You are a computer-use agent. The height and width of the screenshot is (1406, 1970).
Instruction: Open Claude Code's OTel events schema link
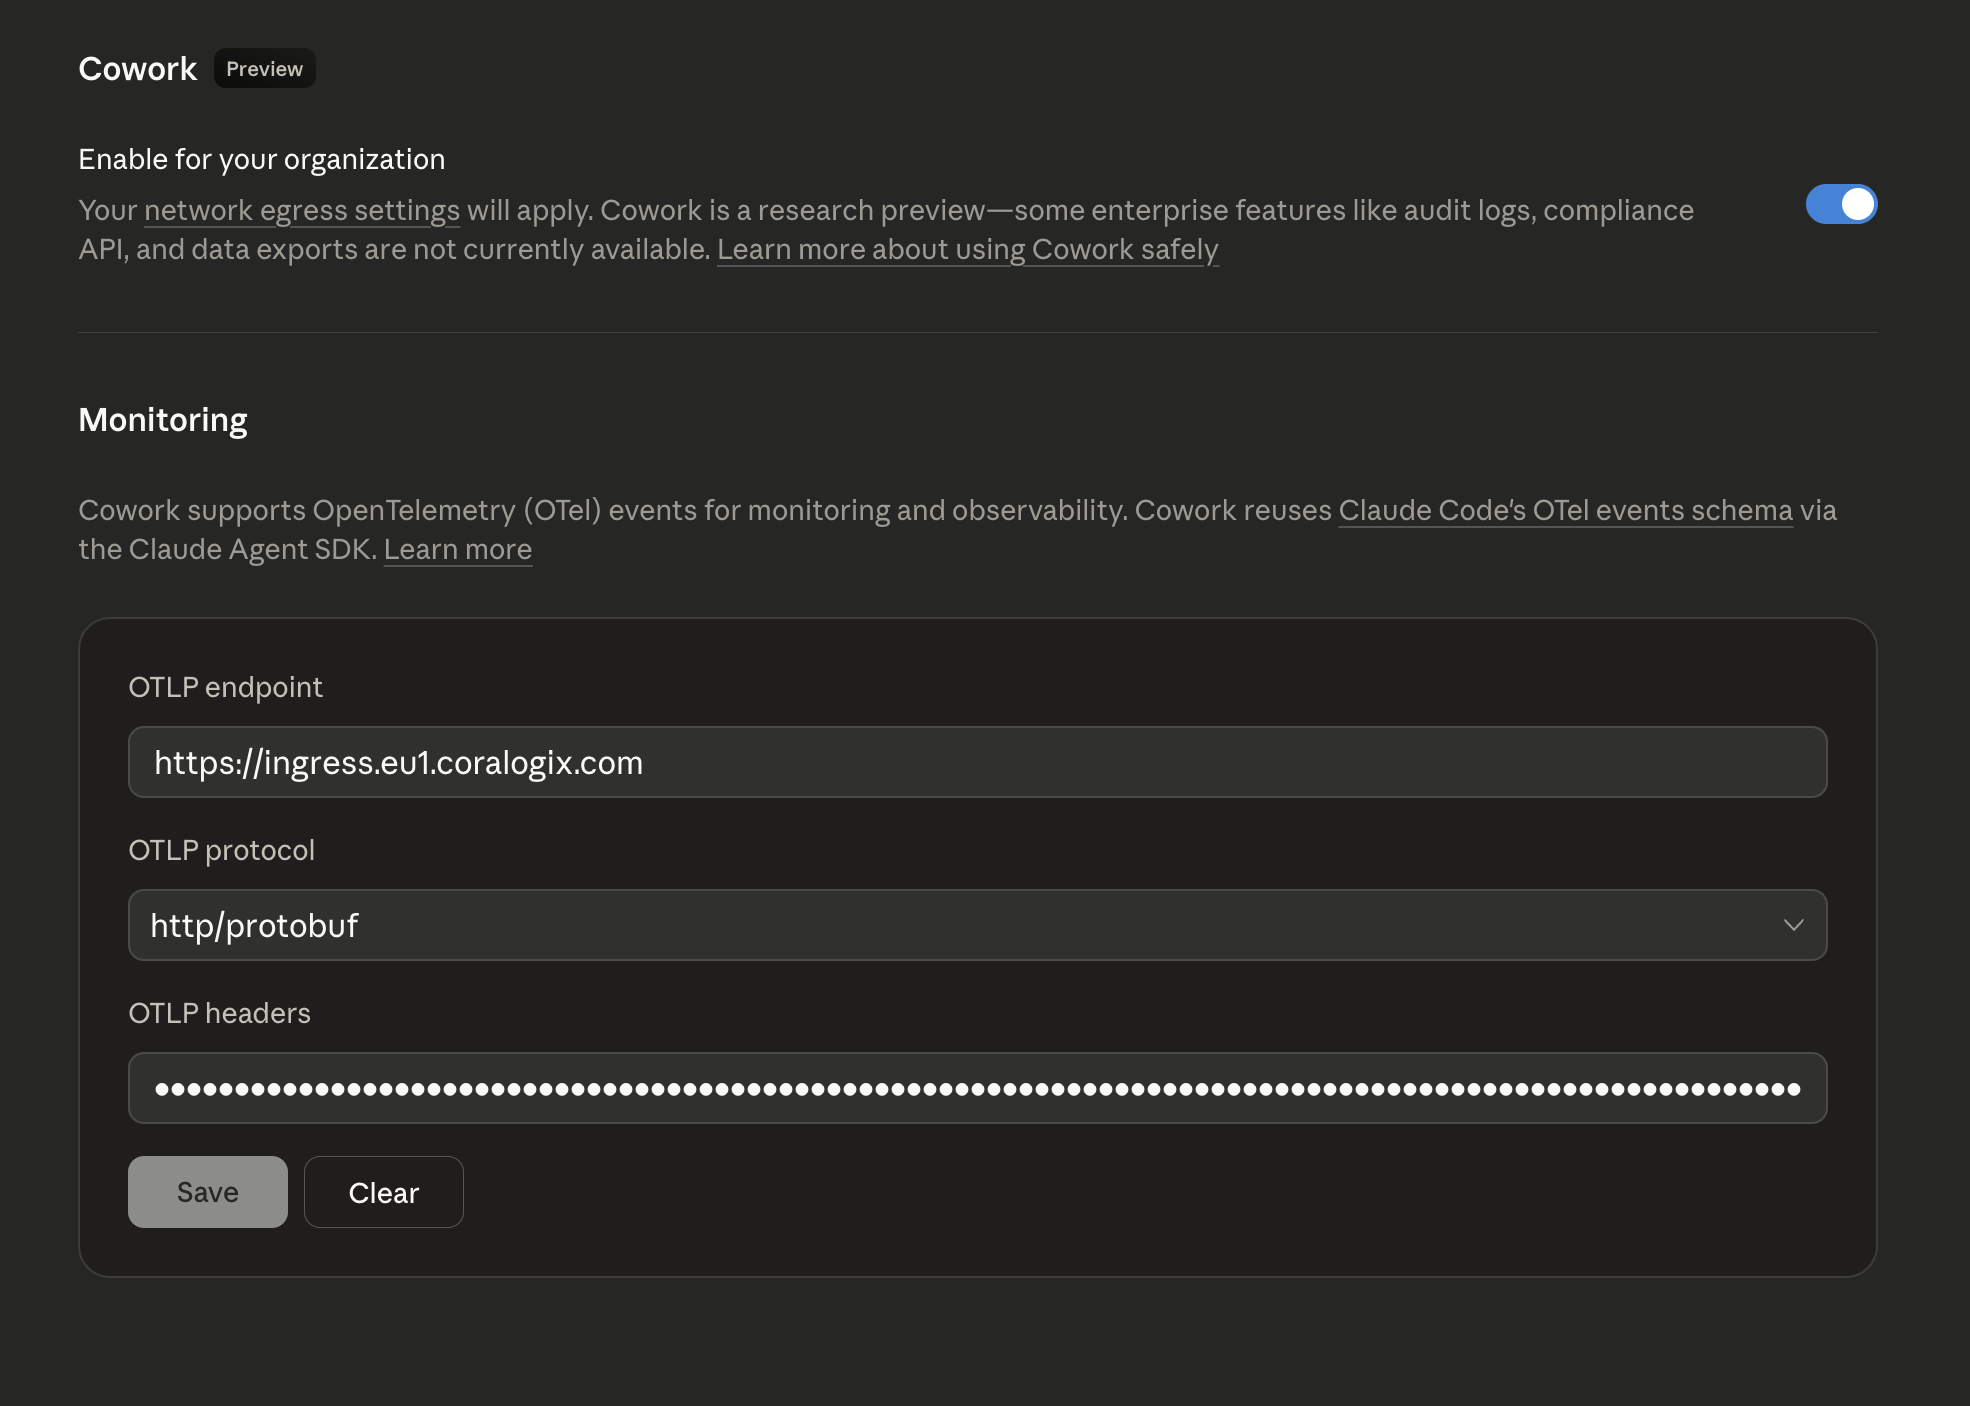(1564, 511)
